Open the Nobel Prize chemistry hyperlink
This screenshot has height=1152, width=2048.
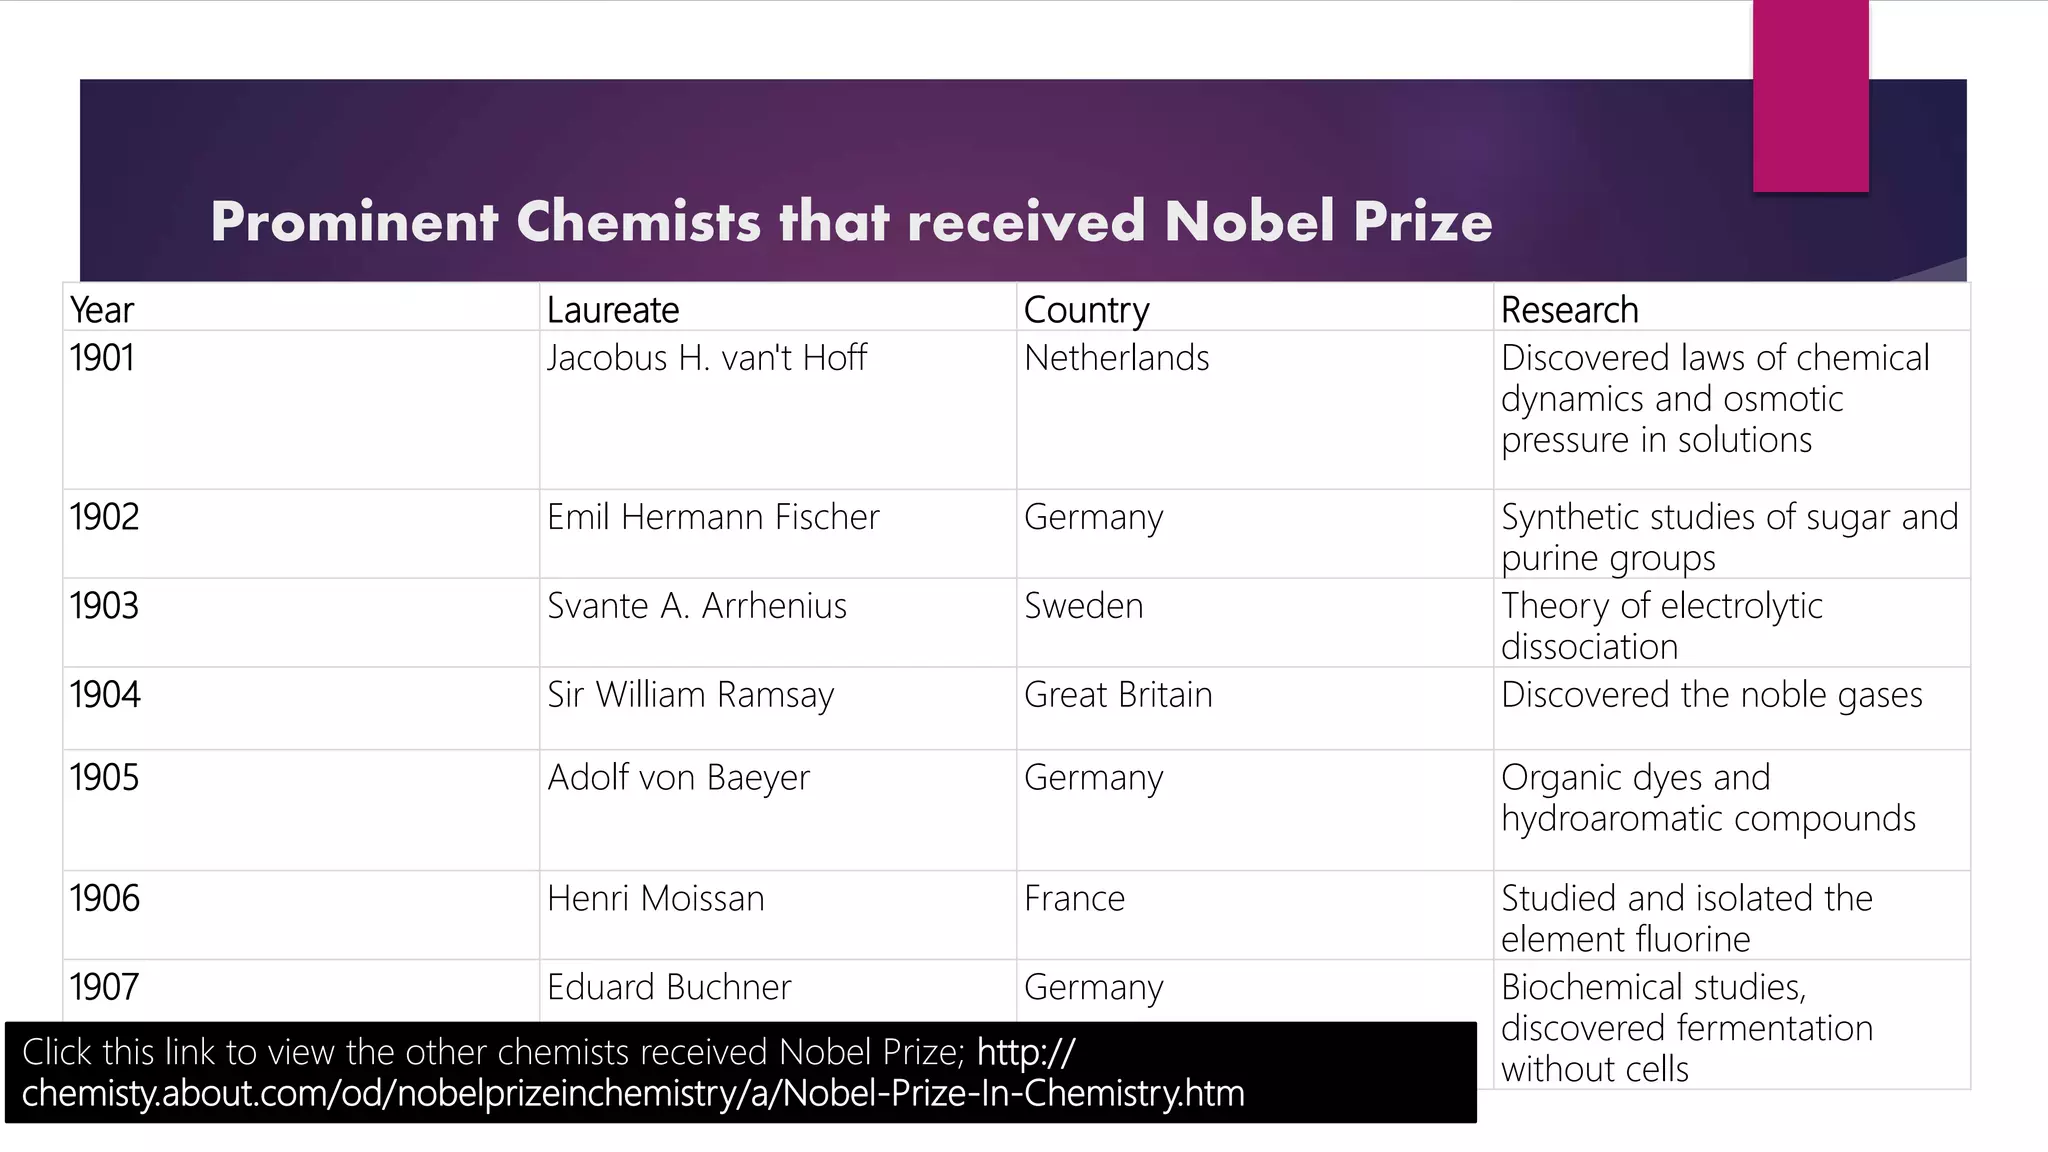tap(633, 1073)
